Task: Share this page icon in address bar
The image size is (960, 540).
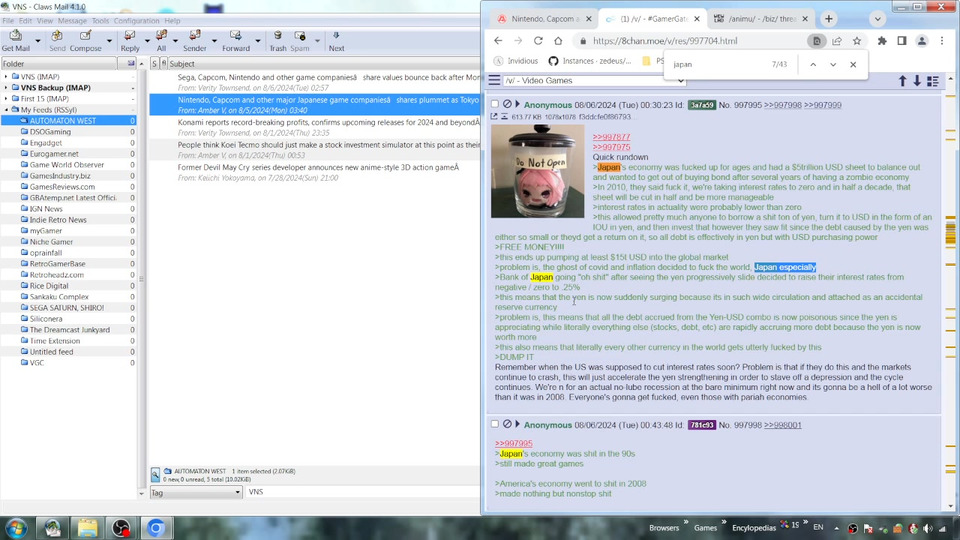Action: click(837, 41)
